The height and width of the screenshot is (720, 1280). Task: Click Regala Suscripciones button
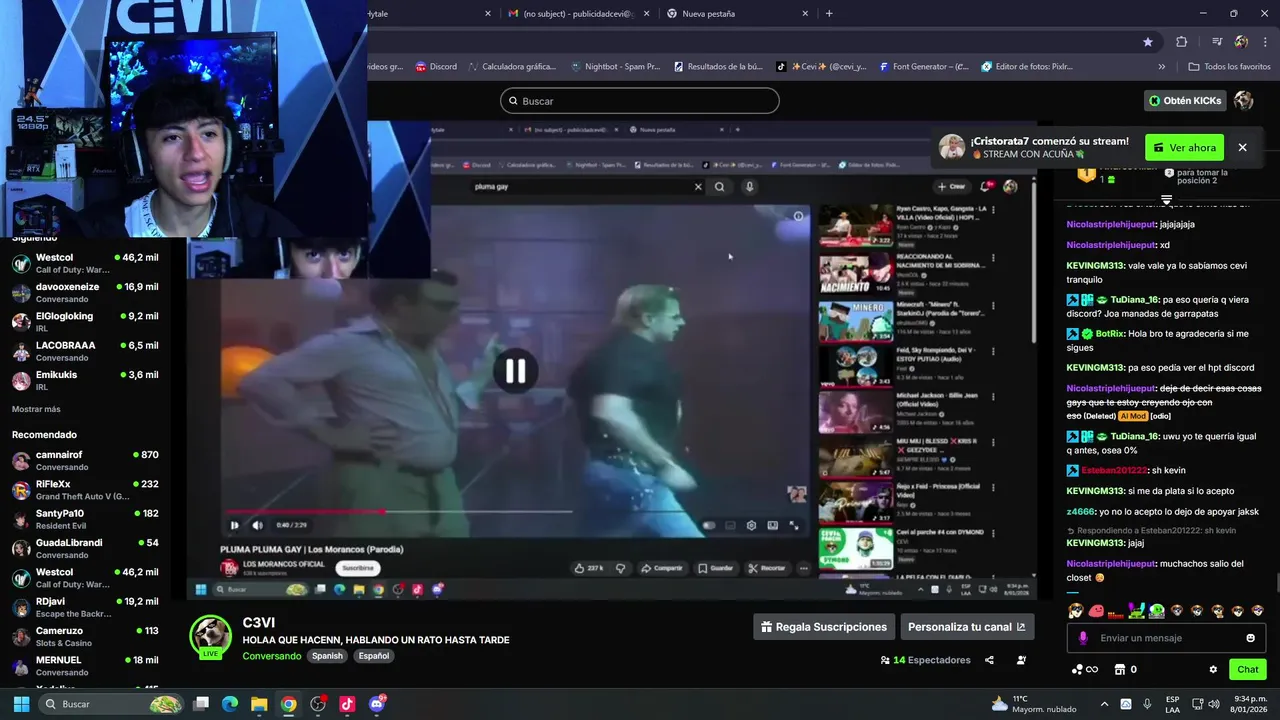click(x=824, y=627)
